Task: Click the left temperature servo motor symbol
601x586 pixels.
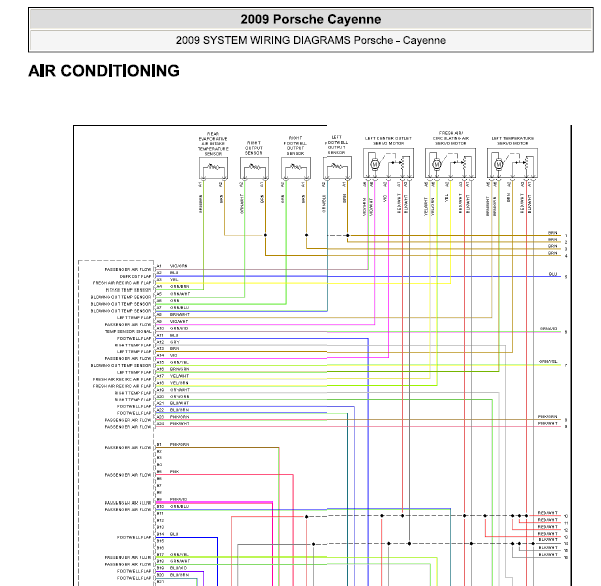Action: [512, 163]
